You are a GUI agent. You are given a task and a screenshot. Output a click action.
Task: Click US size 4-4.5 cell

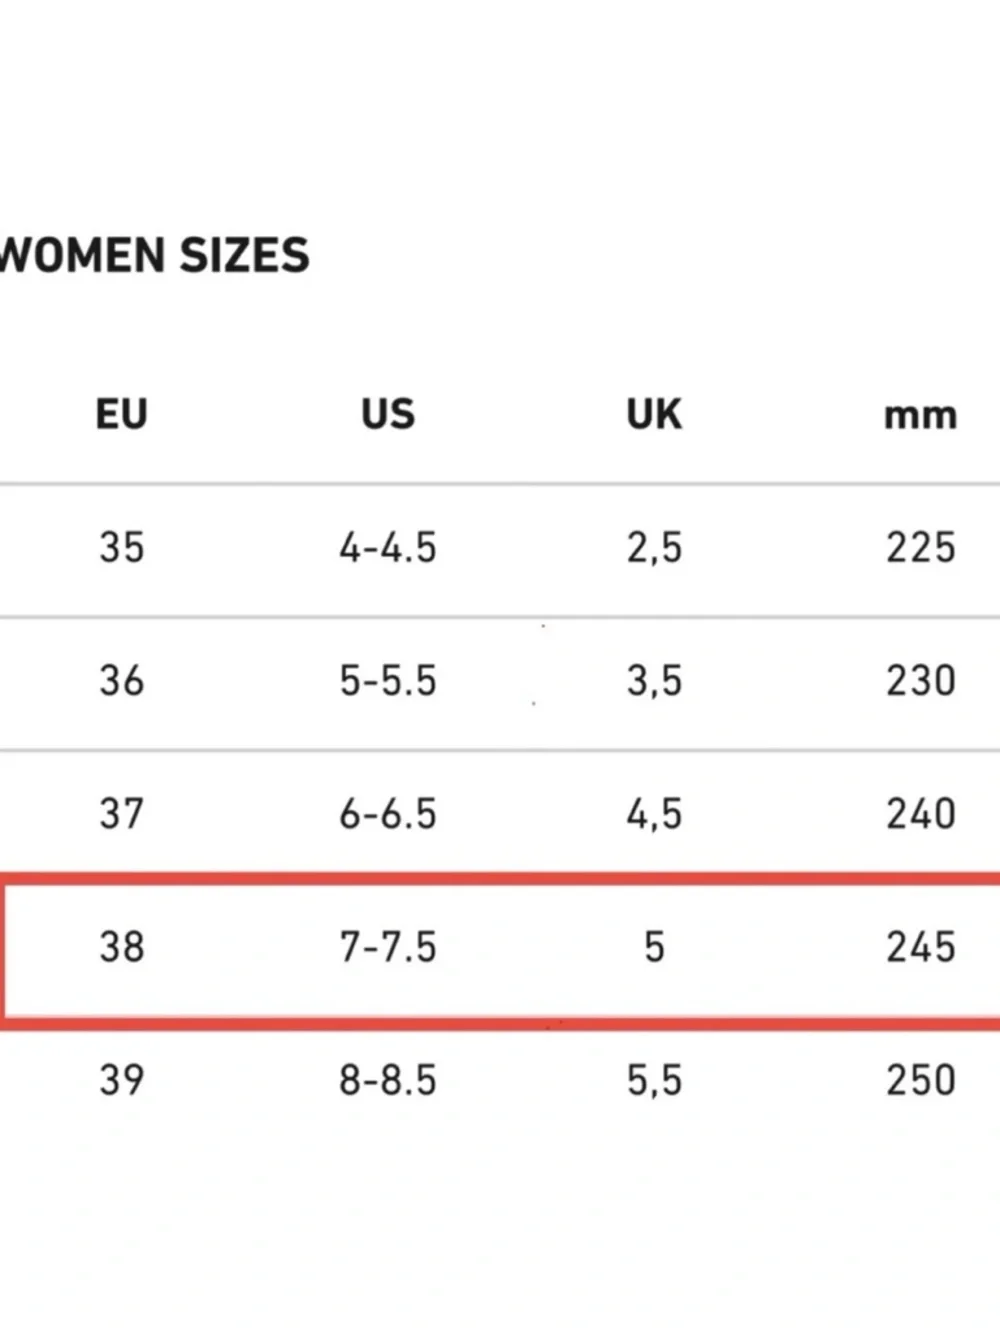(388, 547)
